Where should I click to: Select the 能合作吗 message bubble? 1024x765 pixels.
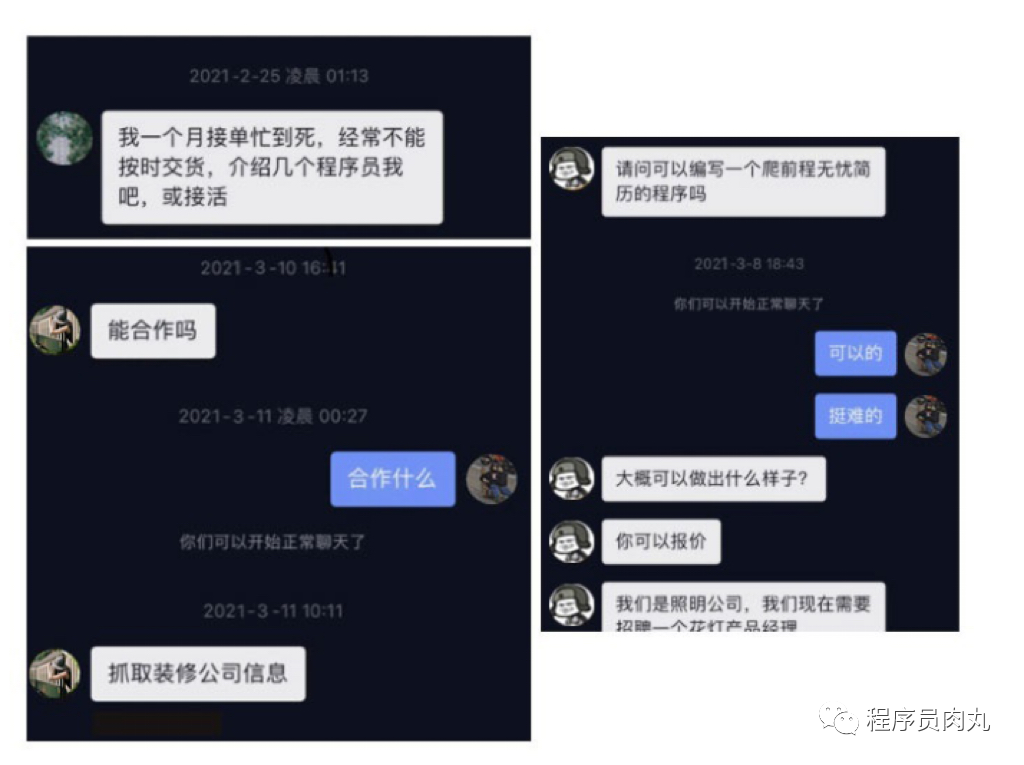coord(153,331)
